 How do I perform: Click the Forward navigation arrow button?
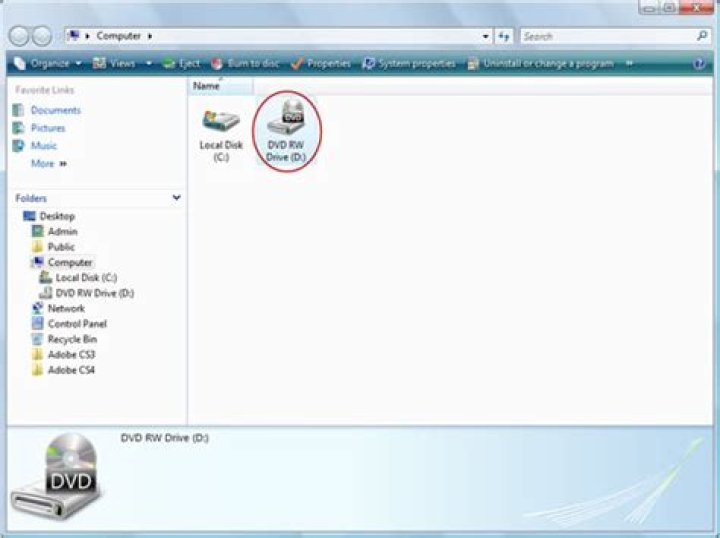[x=42, y=36]
